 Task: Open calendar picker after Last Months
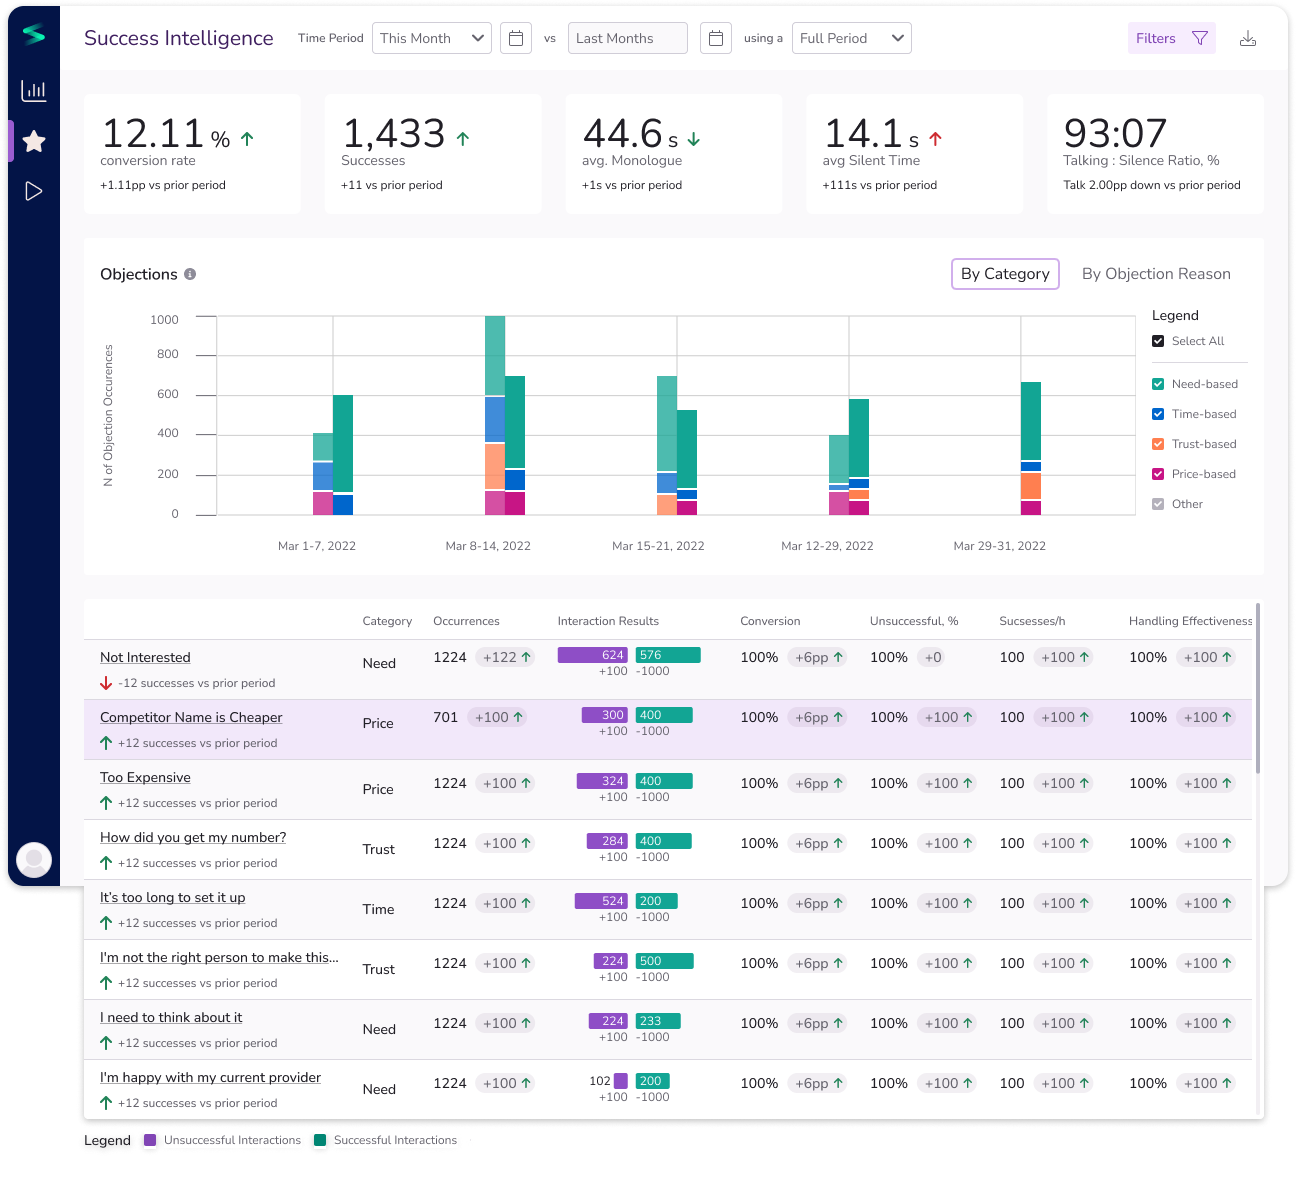pyautogui.click(x=716, y=38)
